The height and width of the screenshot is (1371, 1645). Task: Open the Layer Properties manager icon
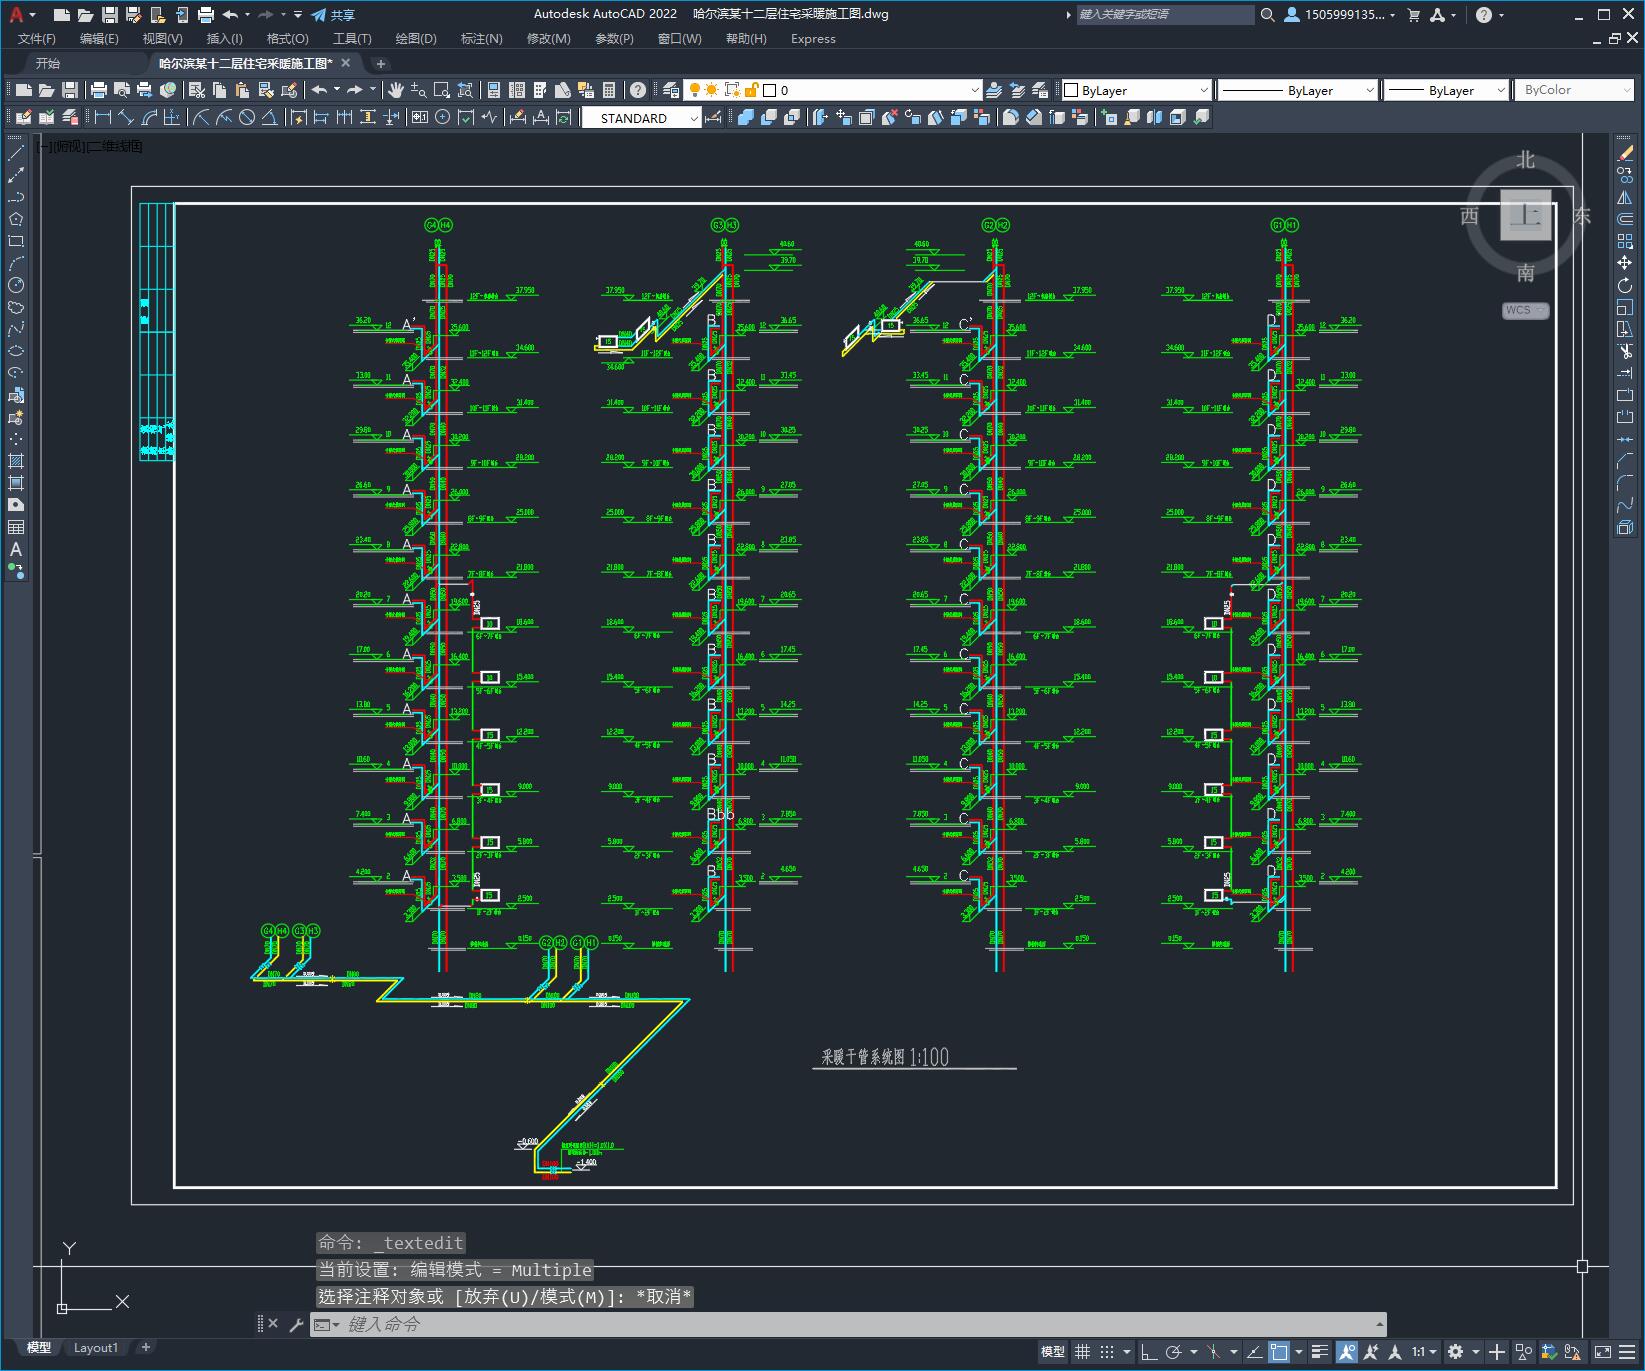click(x=670, y=90)
